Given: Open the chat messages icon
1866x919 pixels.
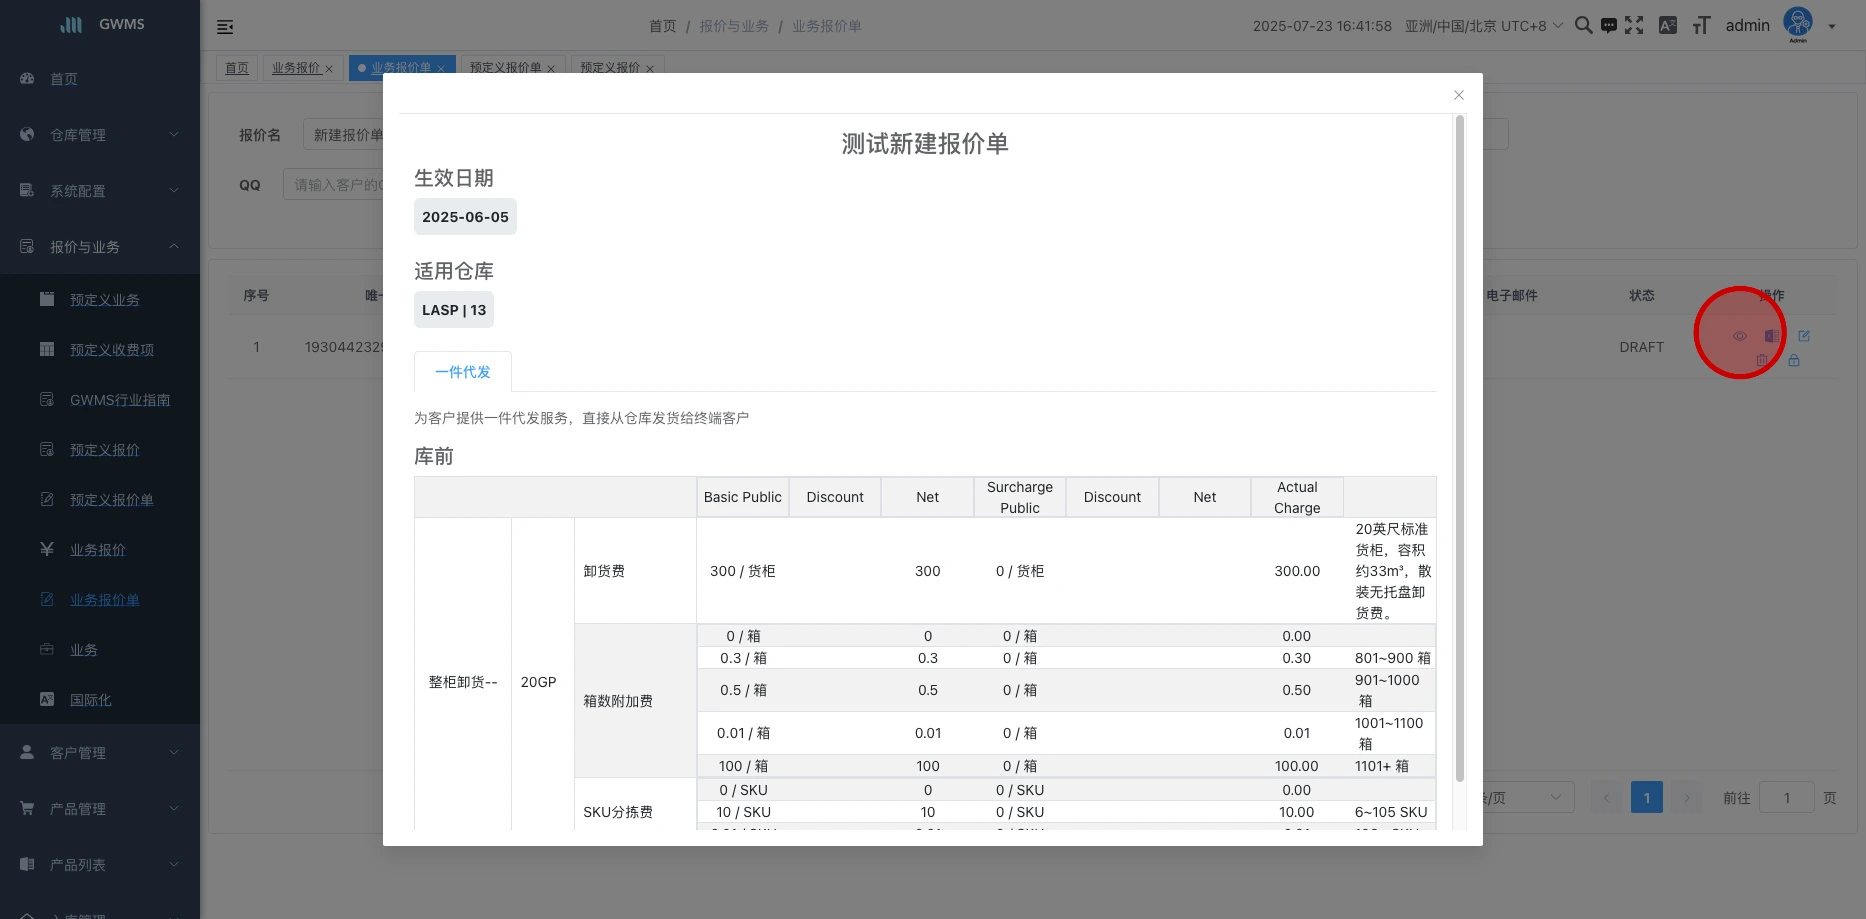Looking at the screenshot, I should [1608, 26].
